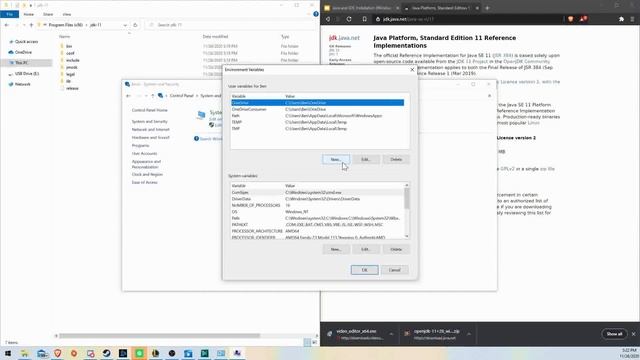Image resolution: width=640 pixels, height=360 pixels.
Task: Select the PATHEXT system variable row
Action: coord(317,224)
